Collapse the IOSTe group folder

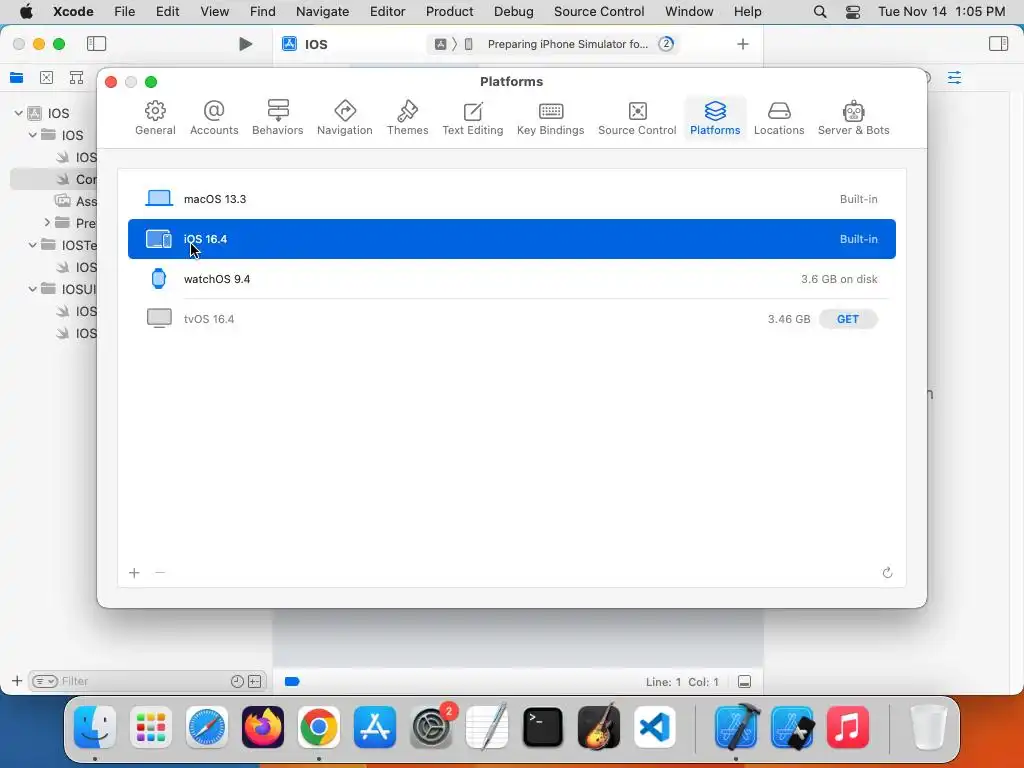33,245
